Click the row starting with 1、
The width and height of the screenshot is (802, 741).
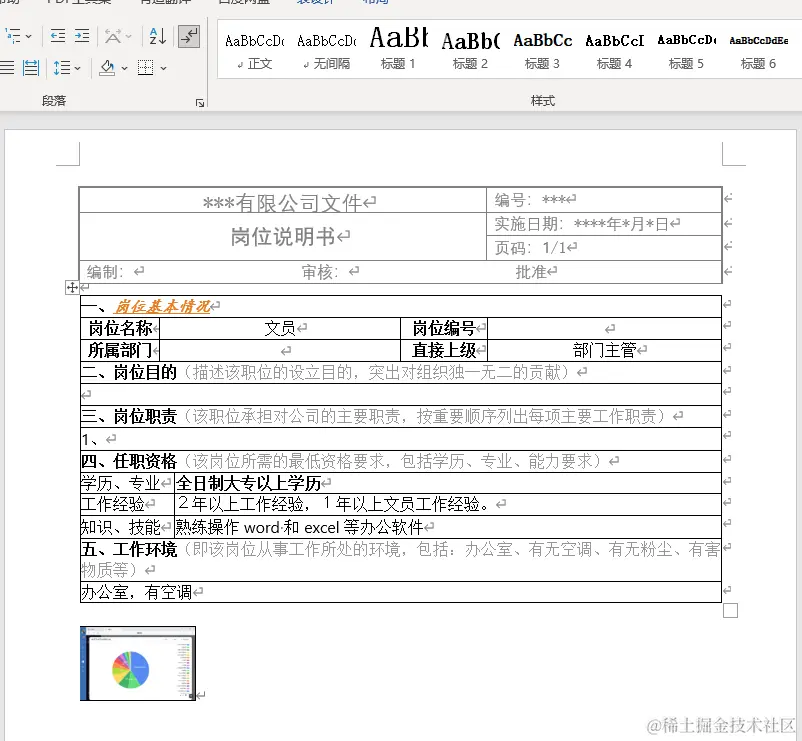tap(401, 439)
